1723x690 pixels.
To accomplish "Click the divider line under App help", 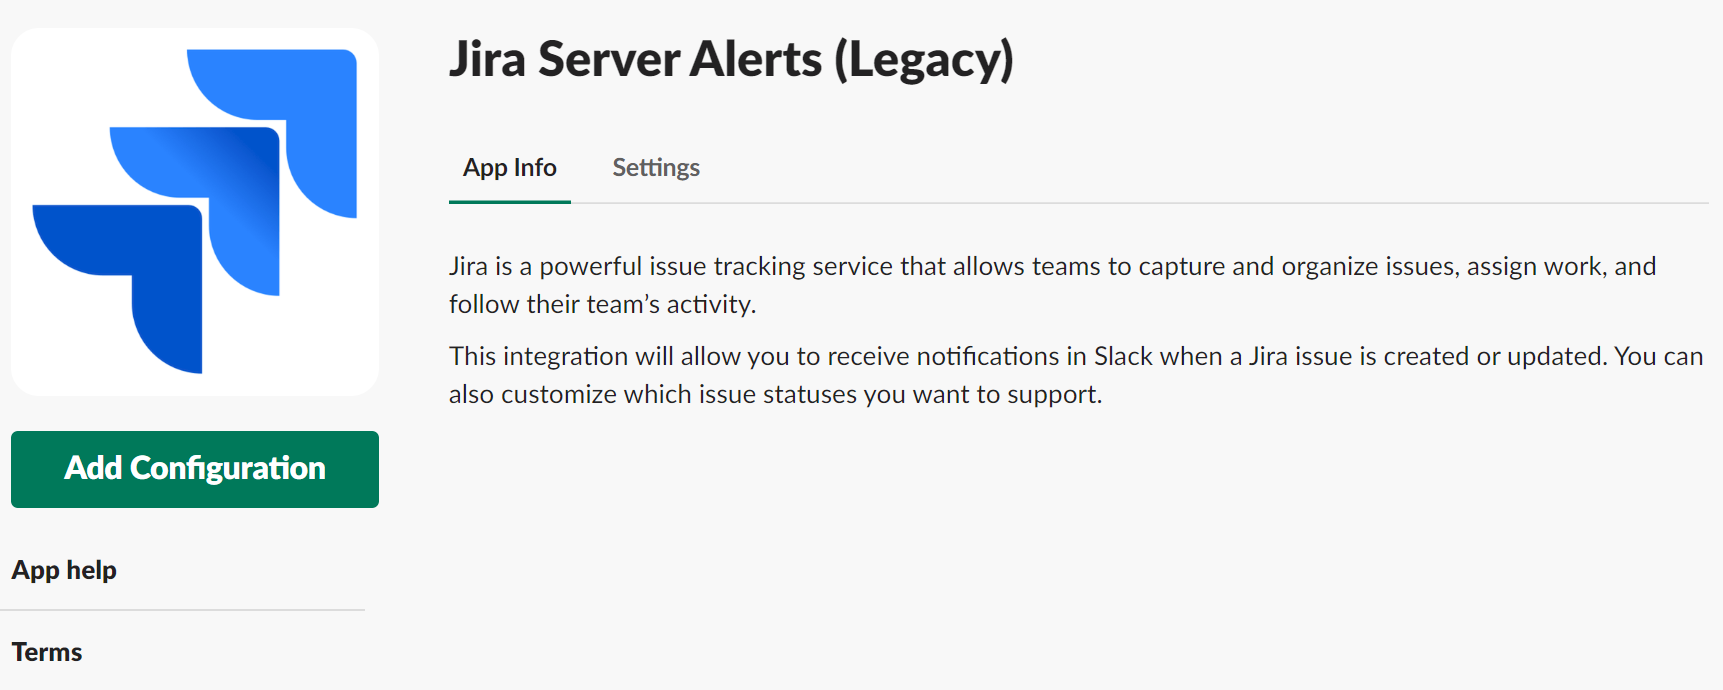I will coord(183,610).
